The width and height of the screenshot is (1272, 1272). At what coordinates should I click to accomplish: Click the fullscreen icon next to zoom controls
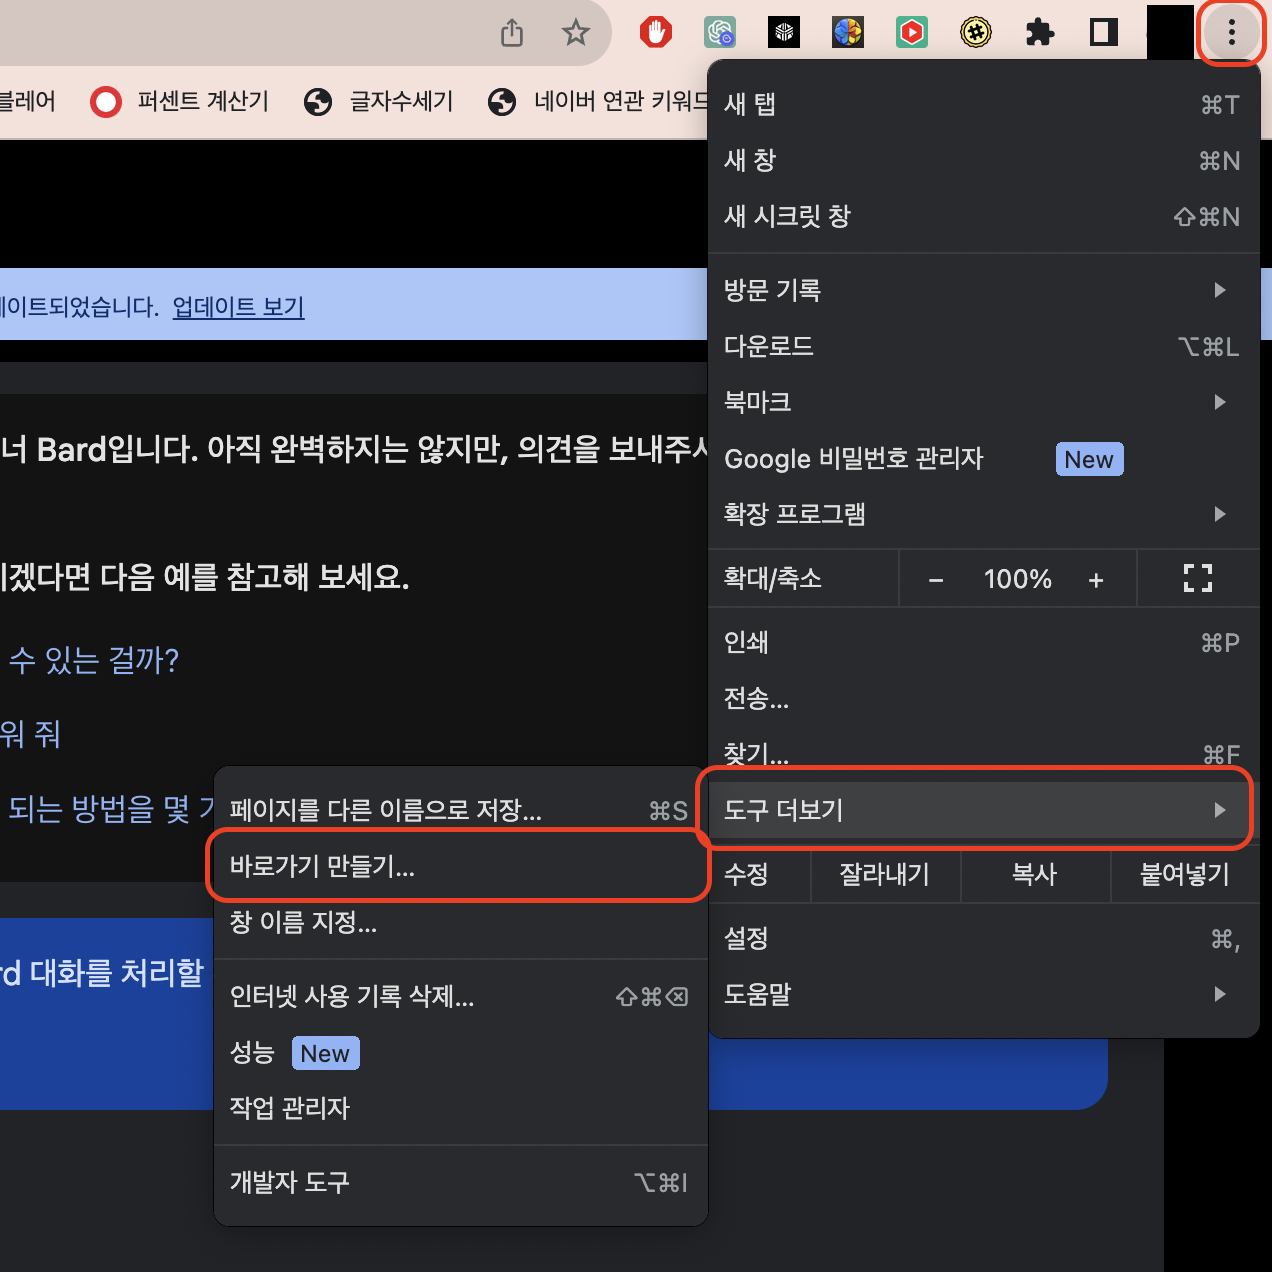1197,578
